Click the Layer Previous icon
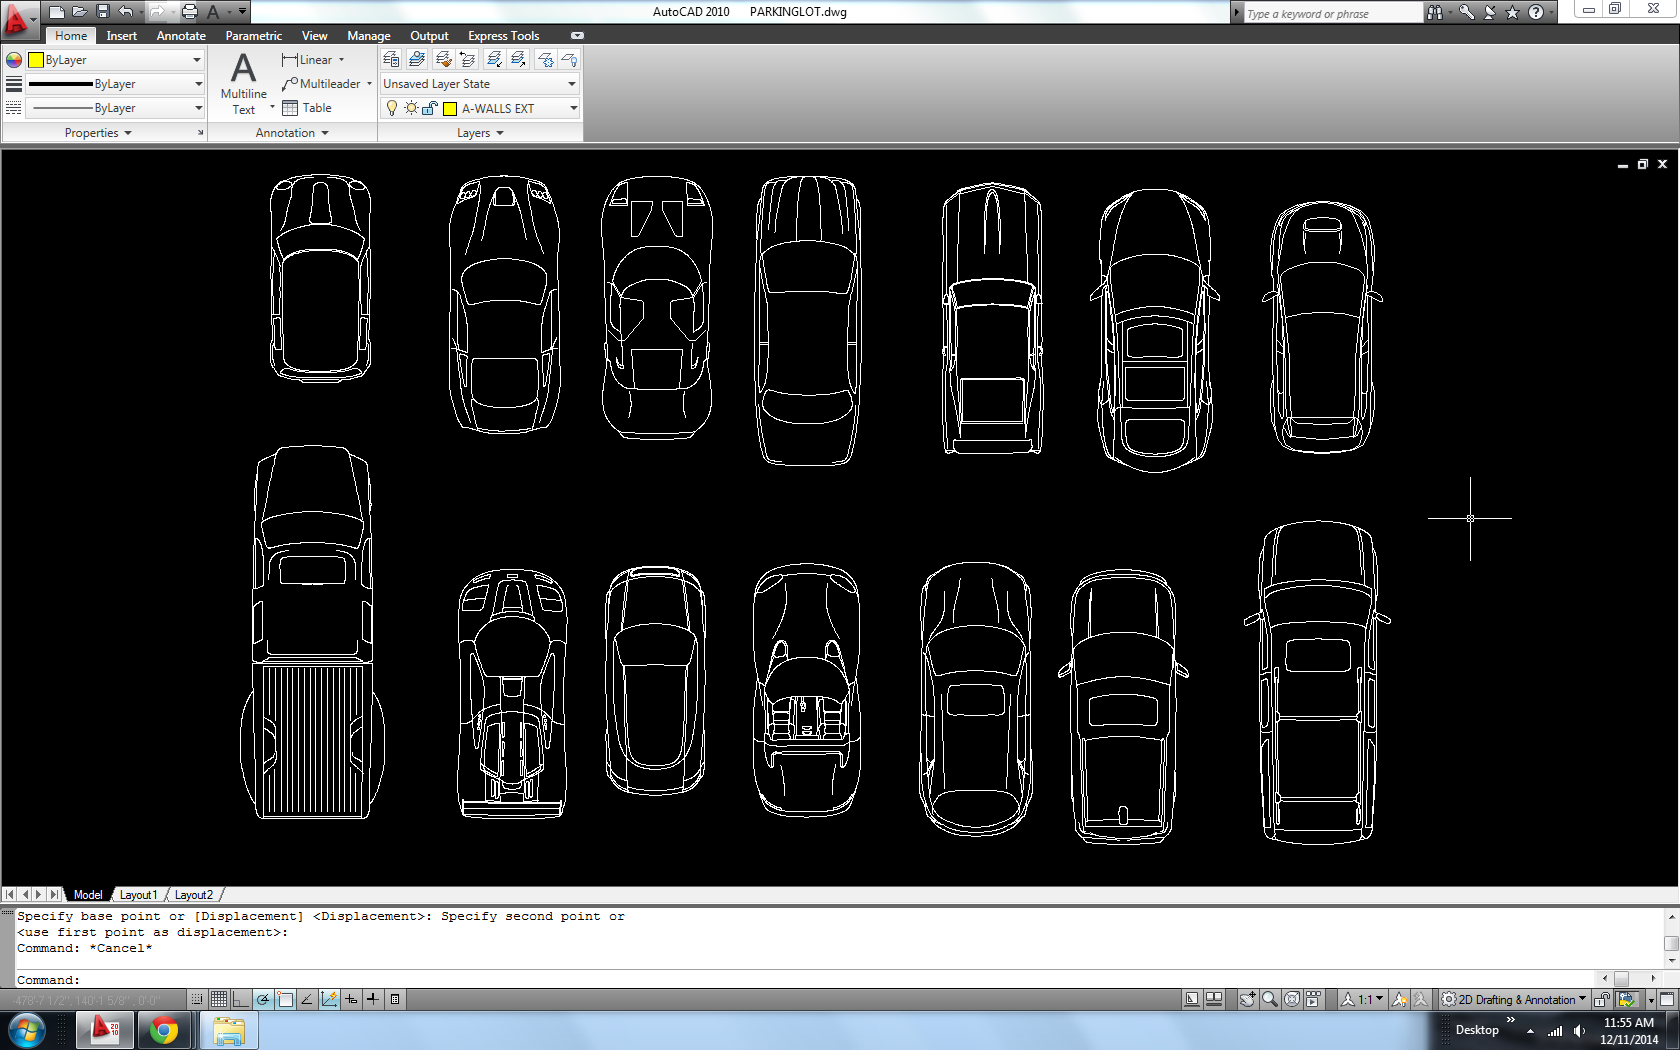Viewport: 1680px width, 1050px height. (467, 59)
